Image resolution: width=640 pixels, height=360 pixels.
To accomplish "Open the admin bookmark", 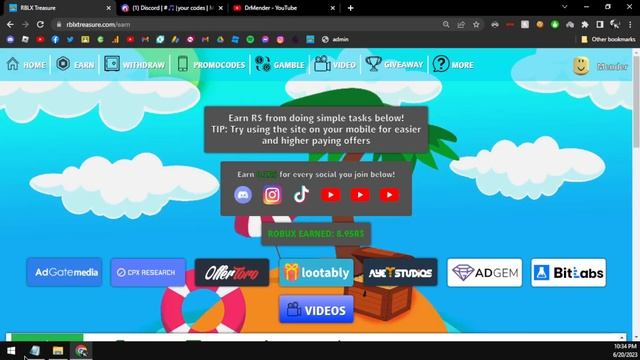I will [335, 39].
